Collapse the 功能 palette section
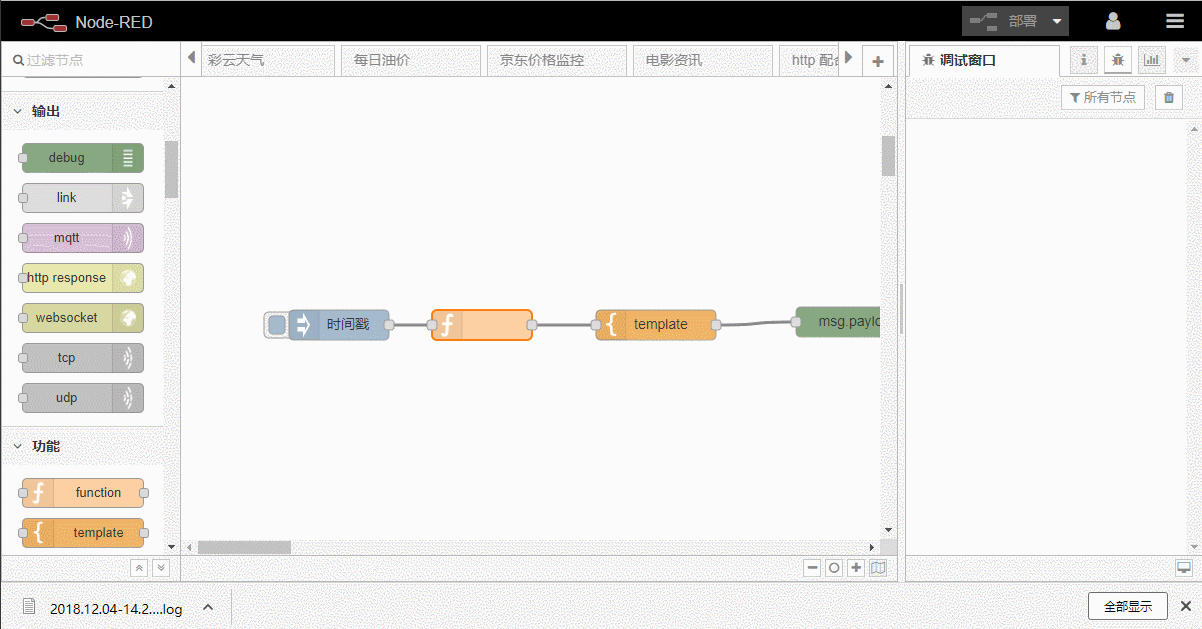 (17, 446)
